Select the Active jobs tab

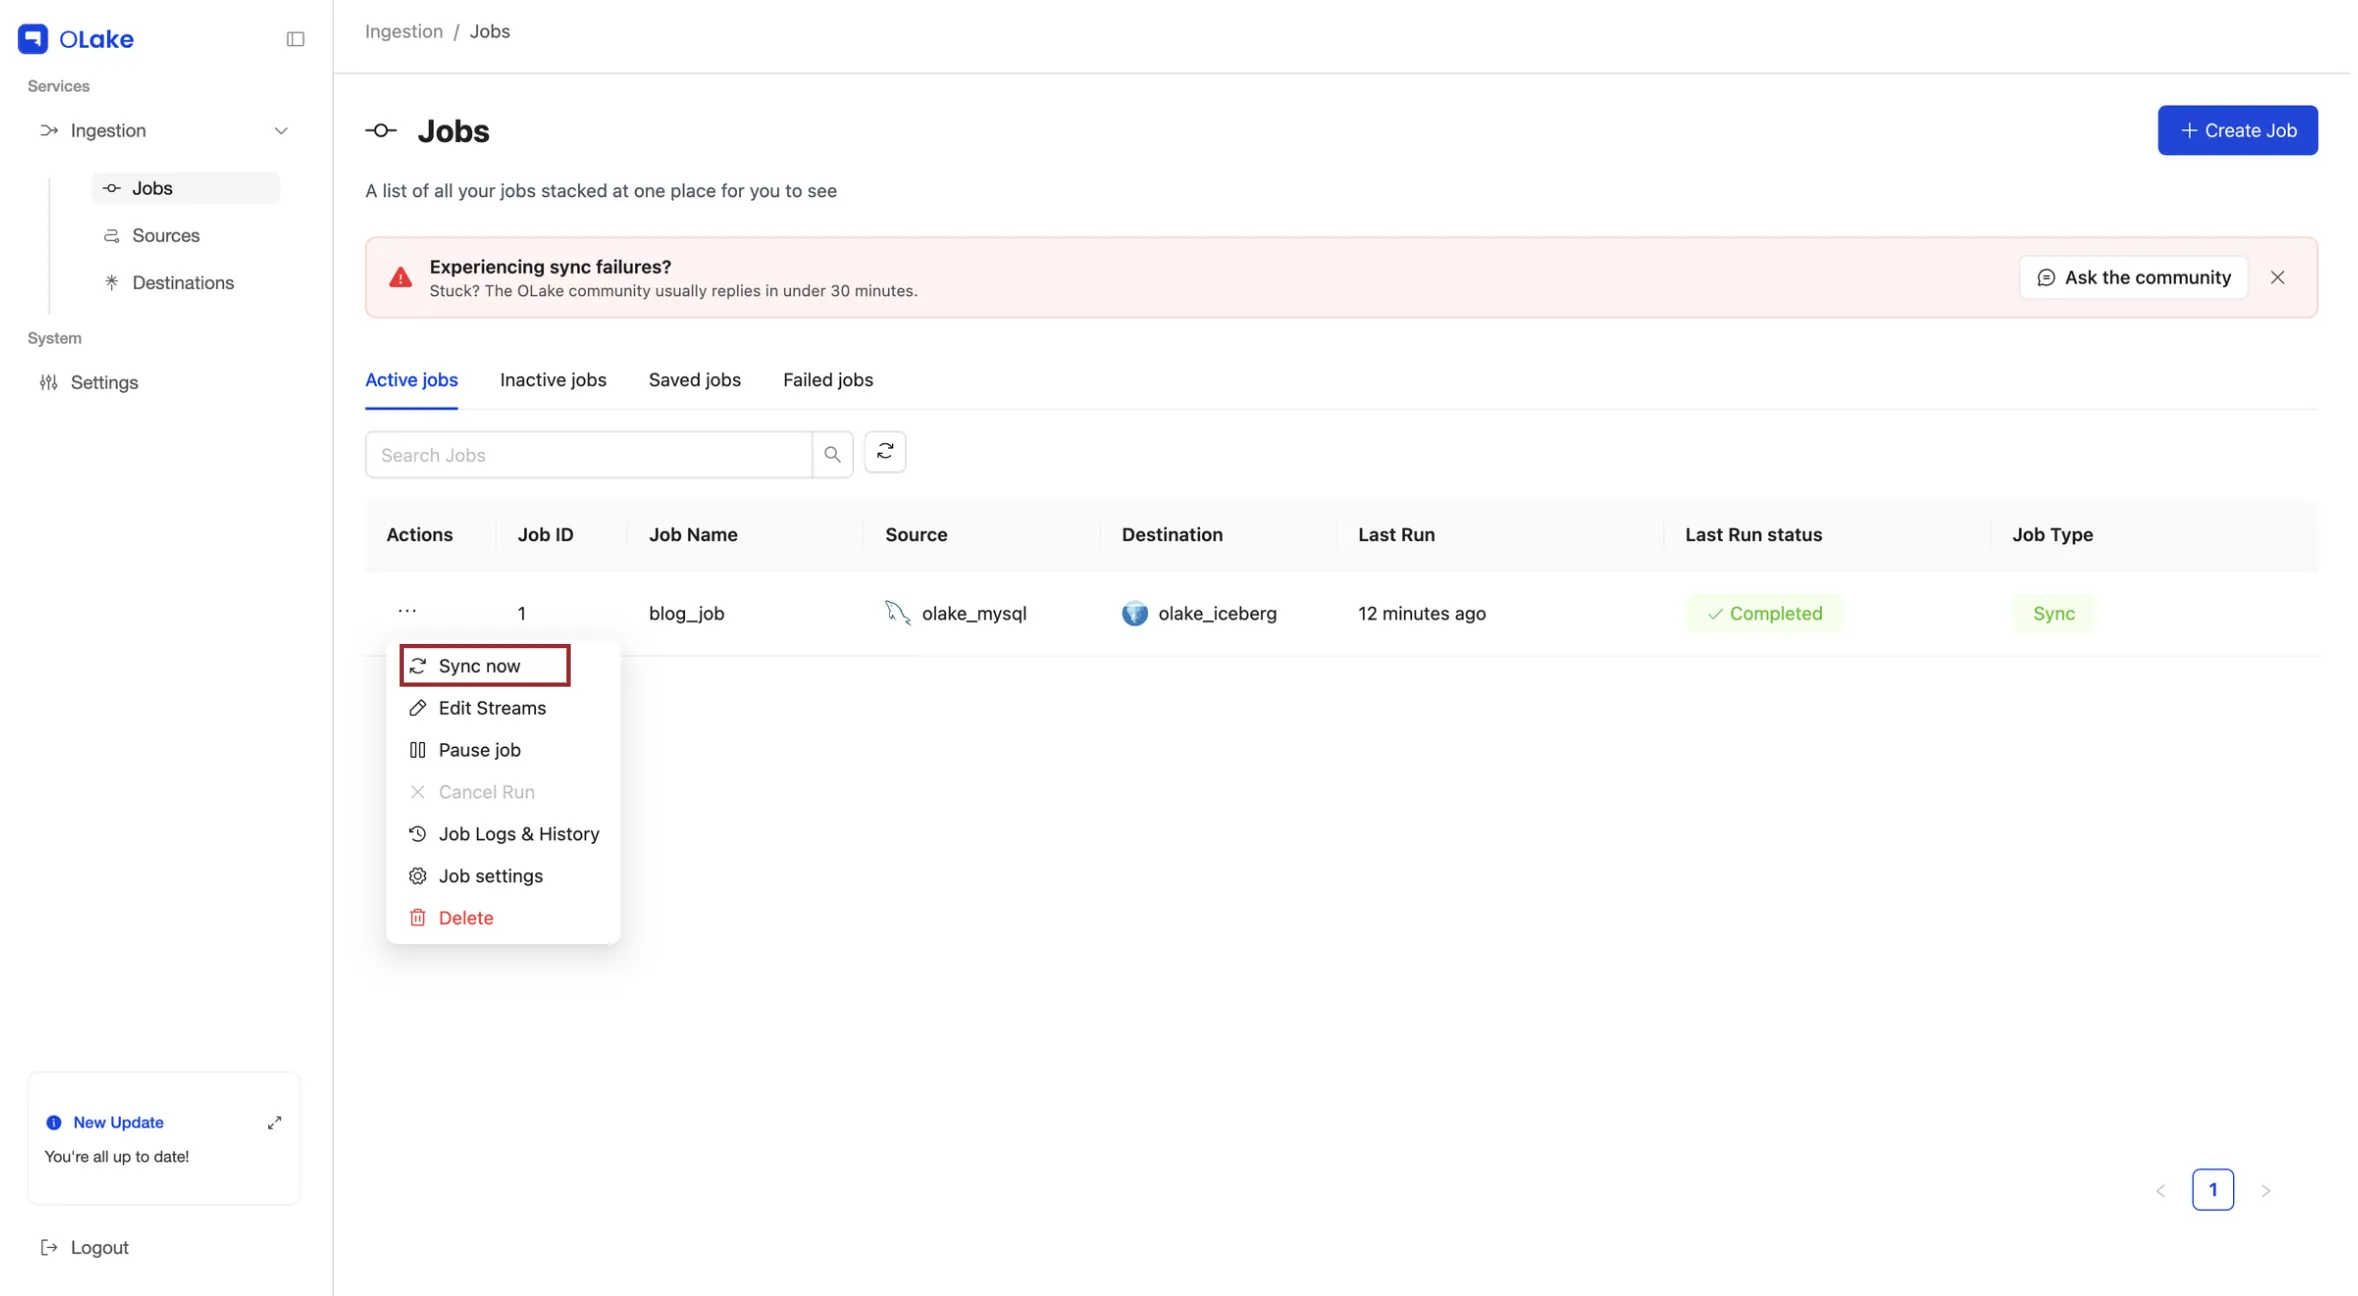(x=411, y=380)
